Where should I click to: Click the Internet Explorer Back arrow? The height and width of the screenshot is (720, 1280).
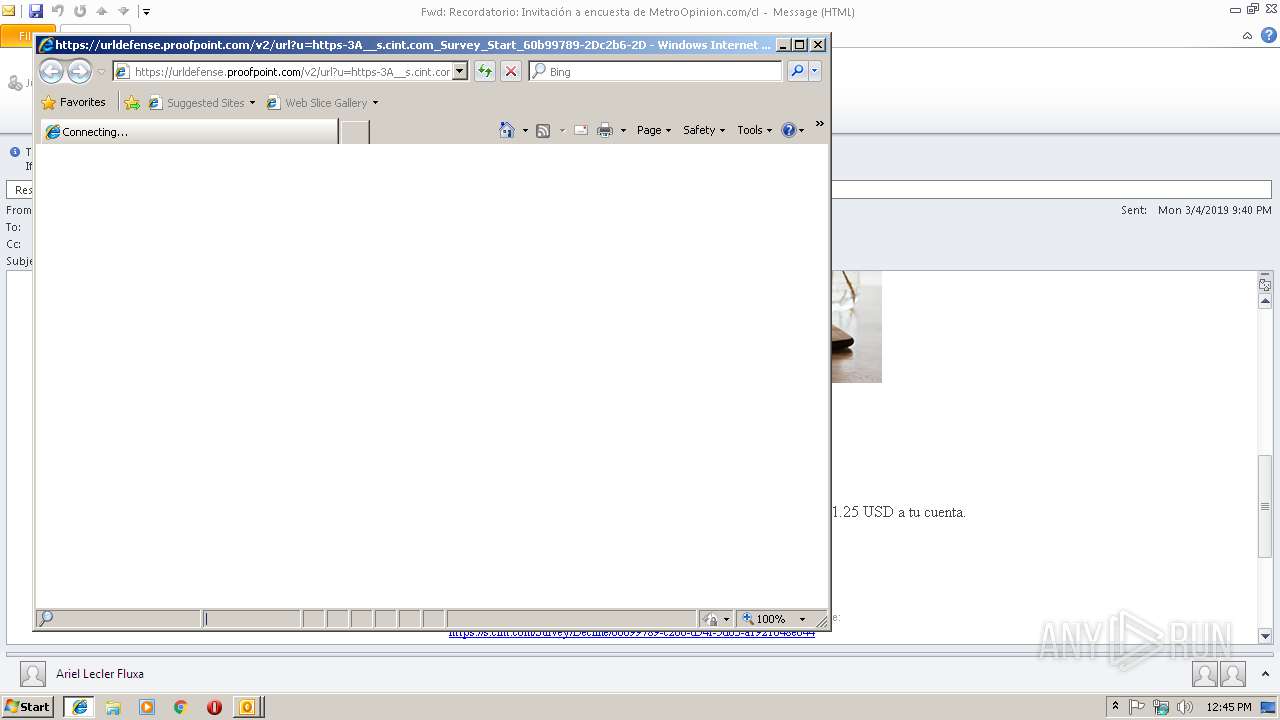pos(51,71)
